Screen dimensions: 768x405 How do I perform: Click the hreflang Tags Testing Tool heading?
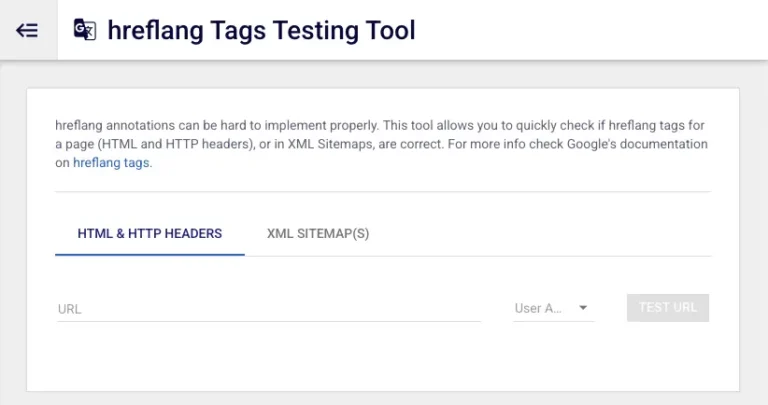point(261,30)
